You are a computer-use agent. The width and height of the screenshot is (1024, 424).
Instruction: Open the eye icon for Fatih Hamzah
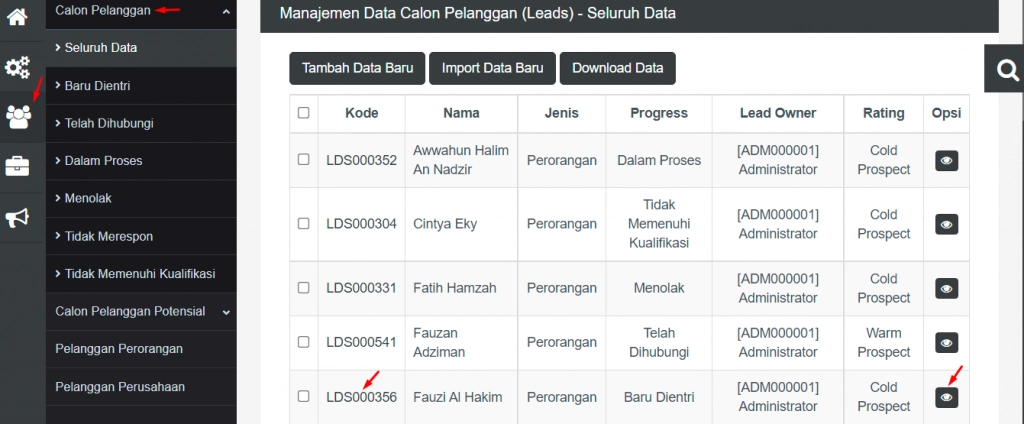[x=946, y=288]
